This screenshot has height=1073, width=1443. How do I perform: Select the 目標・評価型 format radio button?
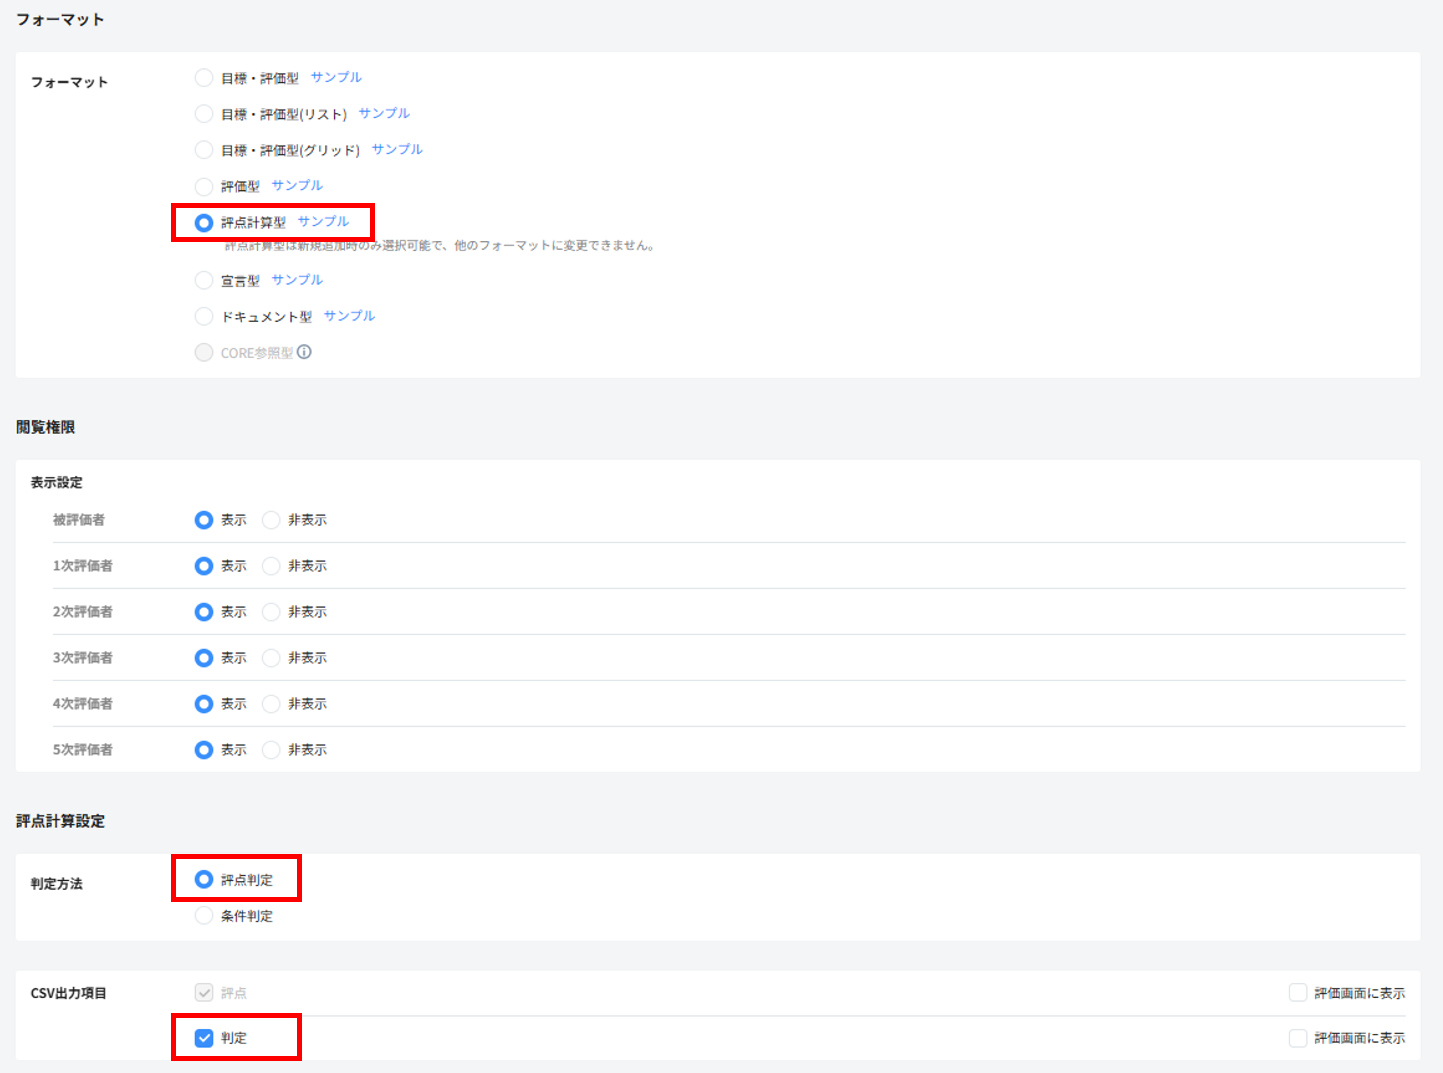tap(204, 78)
